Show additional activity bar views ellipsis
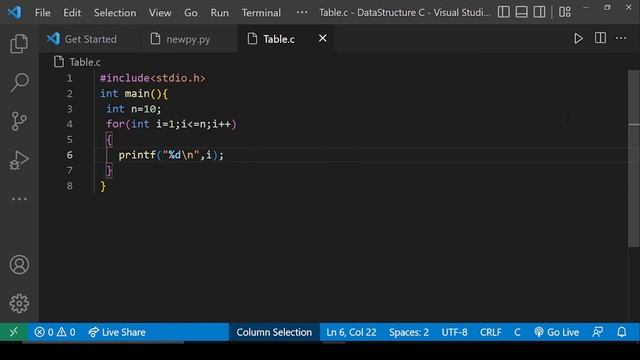The height and width of the screenshot is (360, 640). tap(19, 199)
